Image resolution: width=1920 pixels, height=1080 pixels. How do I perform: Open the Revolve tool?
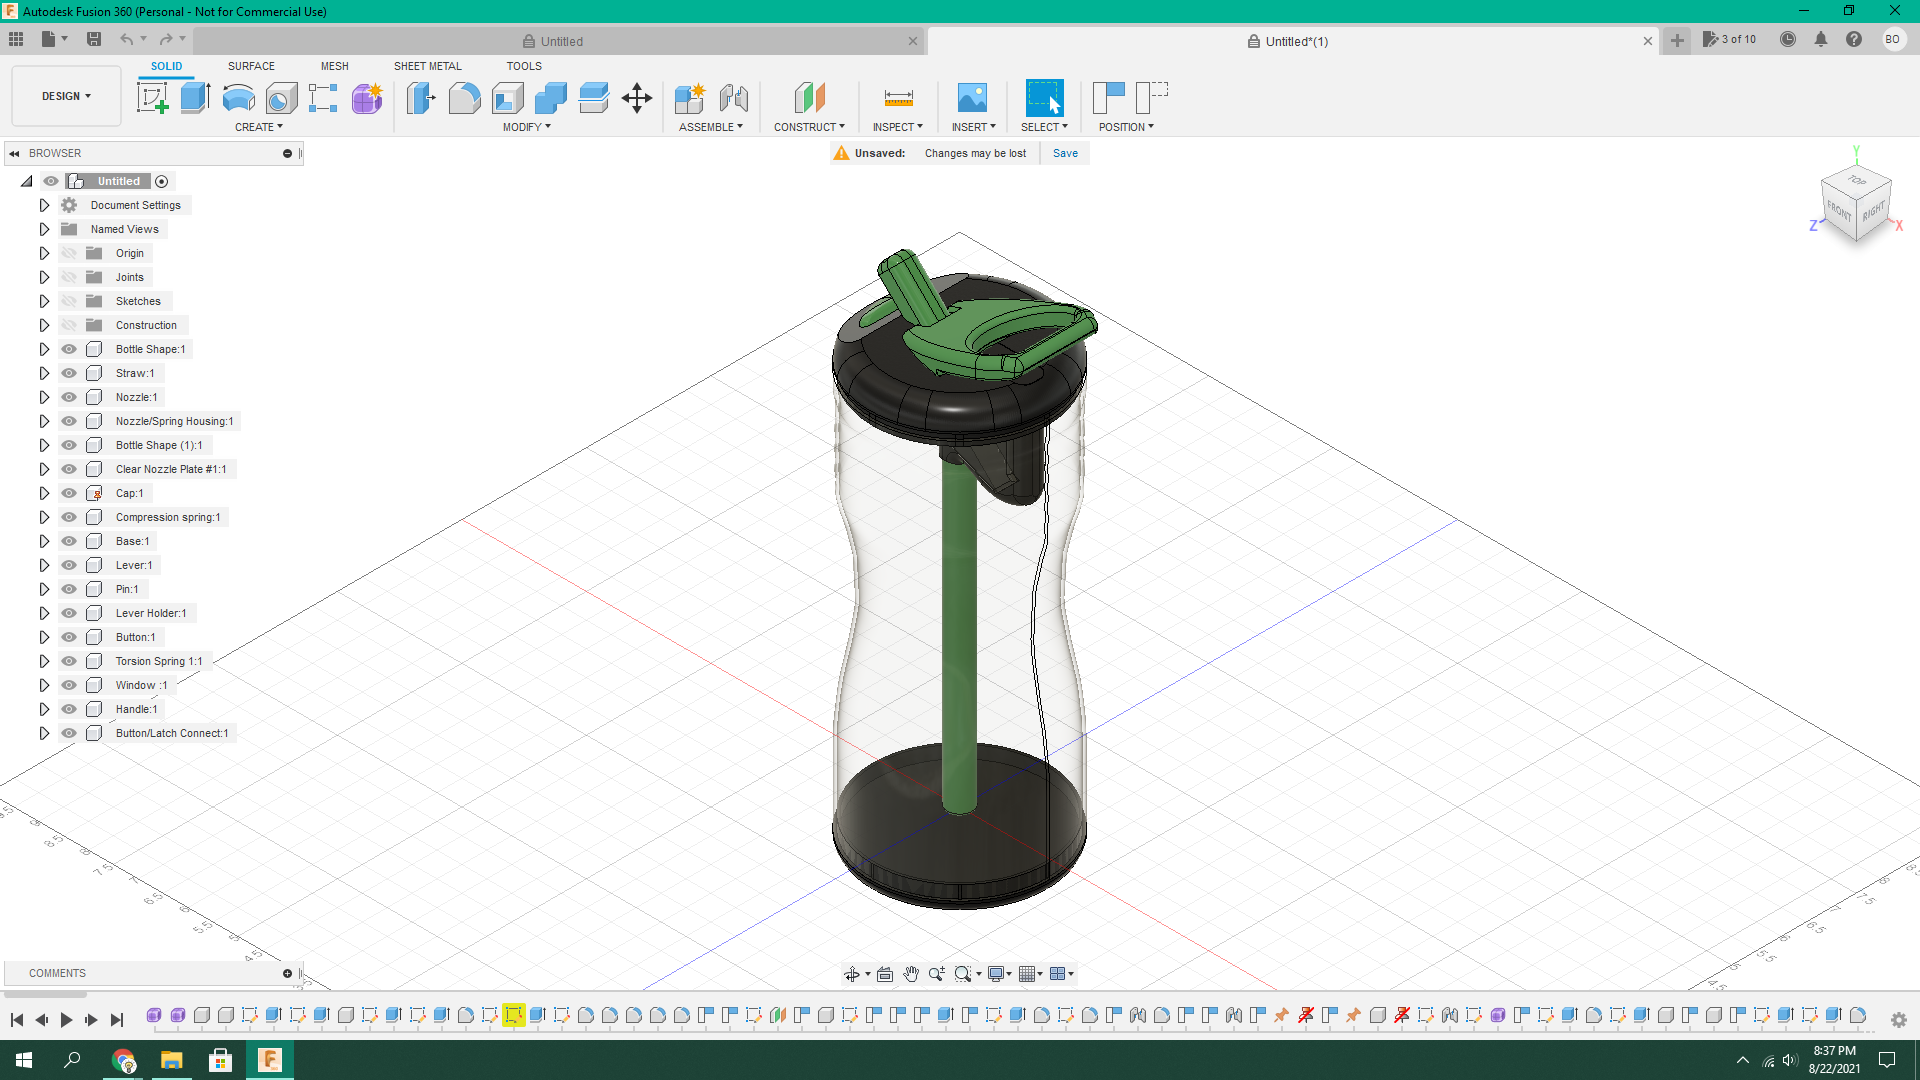click(238, 97)
